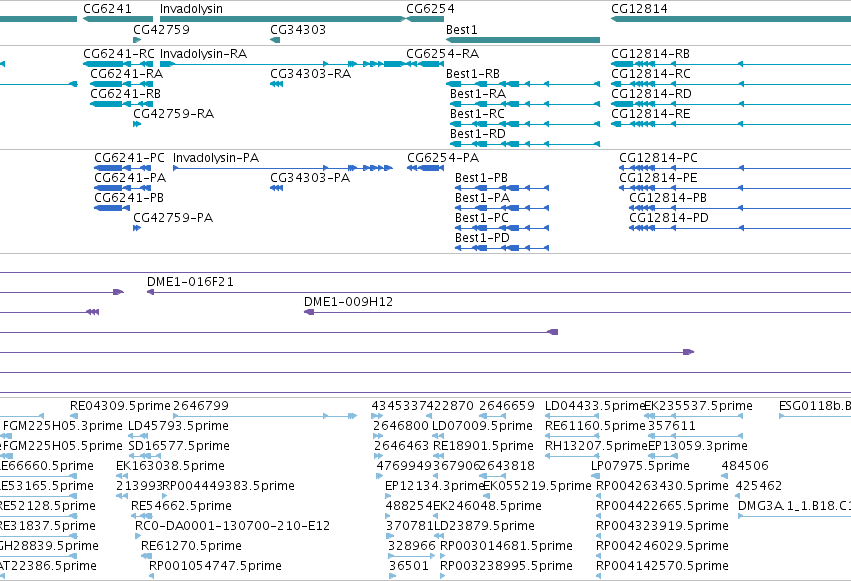Select transcript CG42759-RA
This screenshot has height=581, width=851.
[174, 114]
